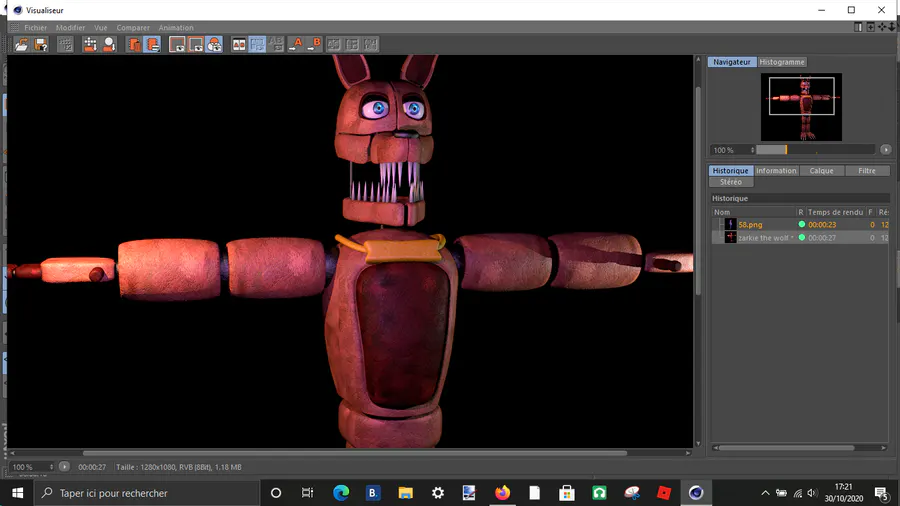Click the split panel icon at top right

tap(858, 27)
